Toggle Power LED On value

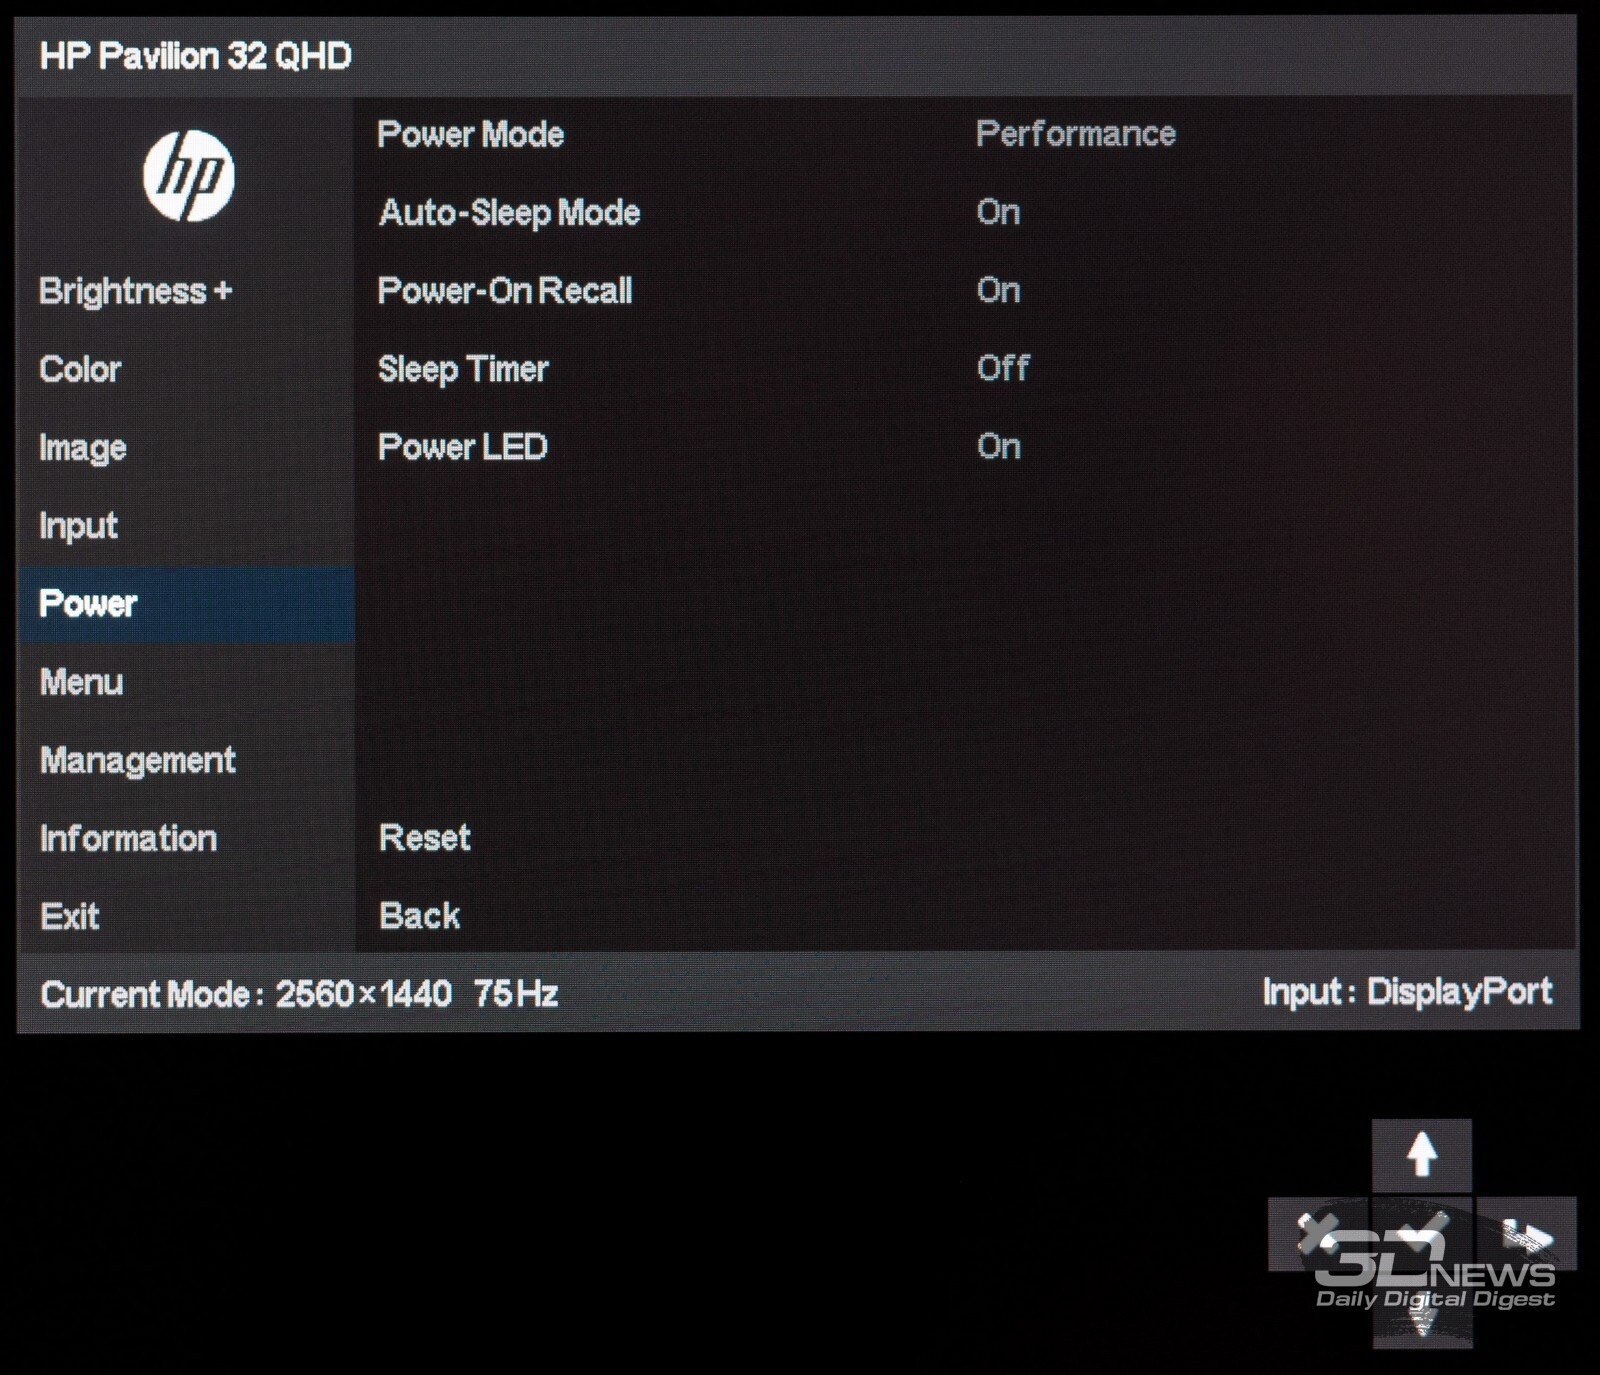(x=999, y=446)
